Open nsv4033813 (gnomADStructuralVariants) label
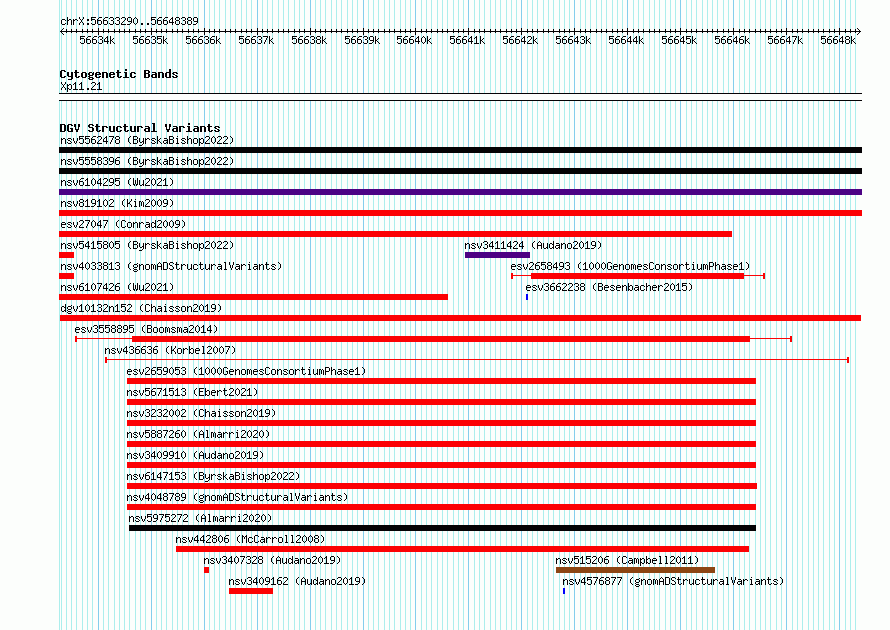 click(x=171, y=266)
